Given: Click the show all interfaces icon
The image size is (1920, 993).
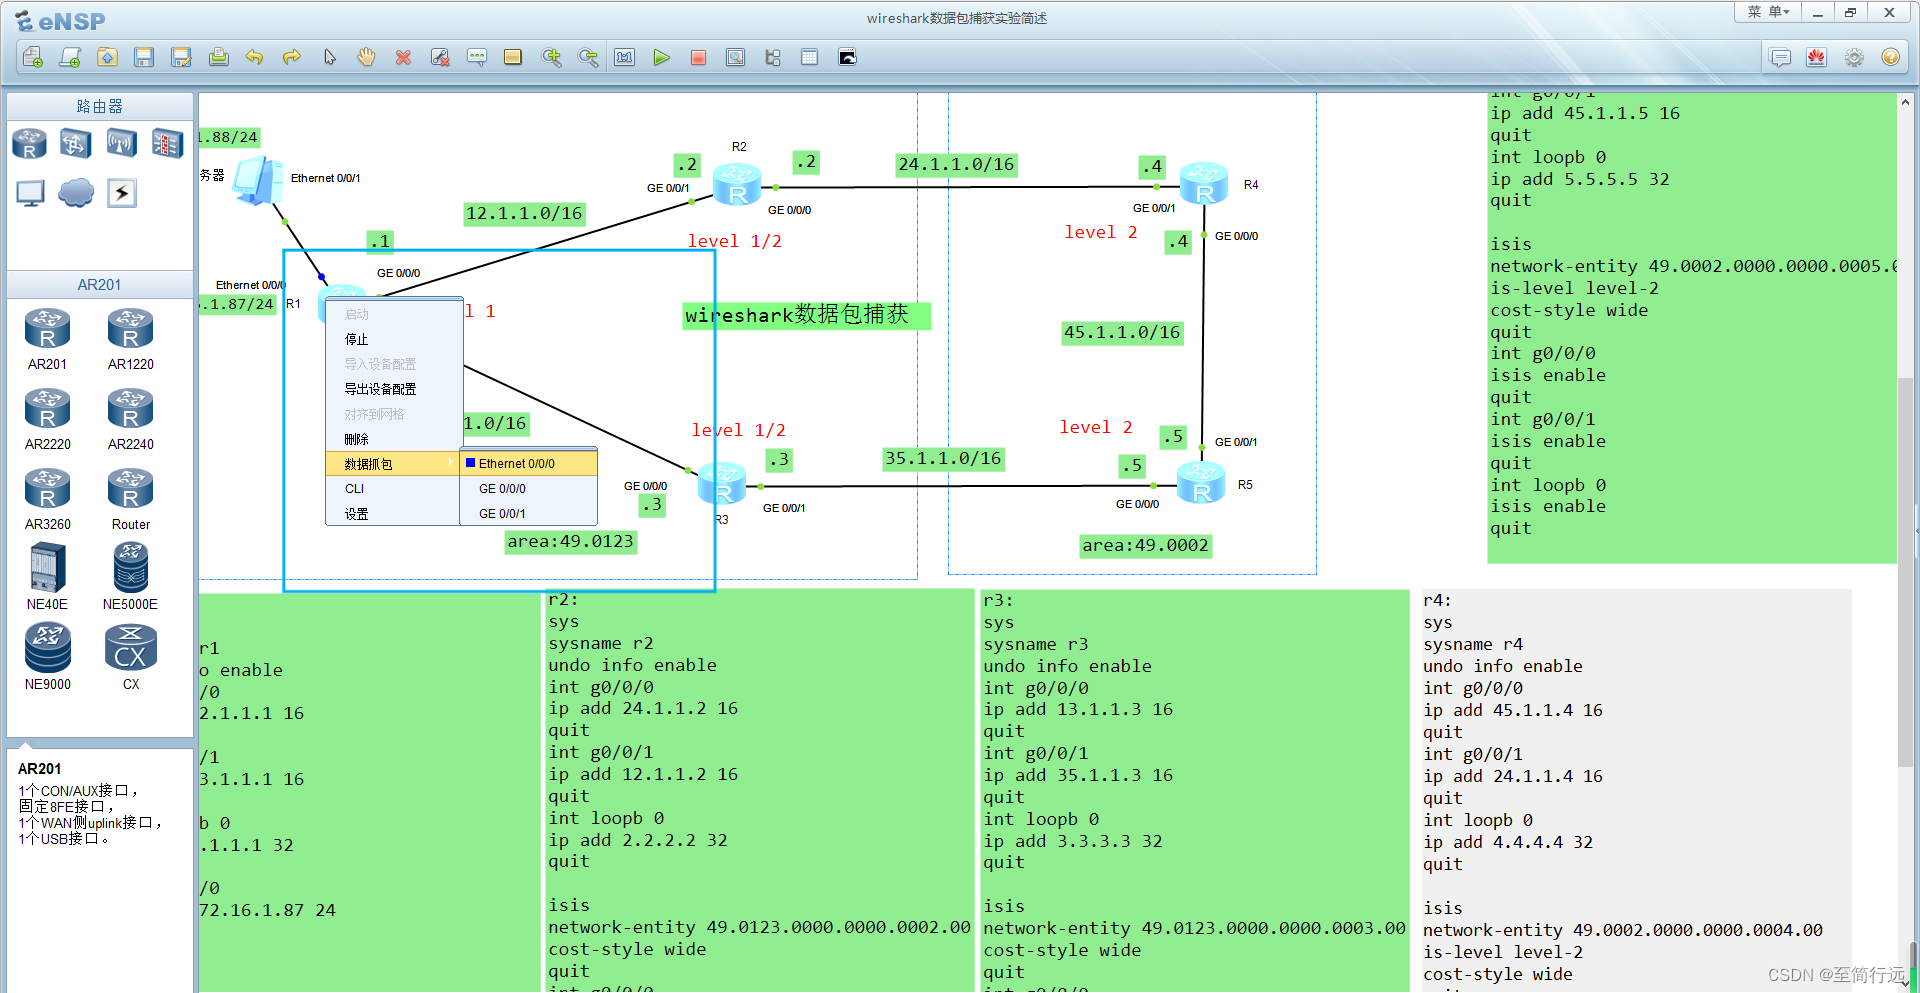Looking at the screenshot, I should 773,57.
